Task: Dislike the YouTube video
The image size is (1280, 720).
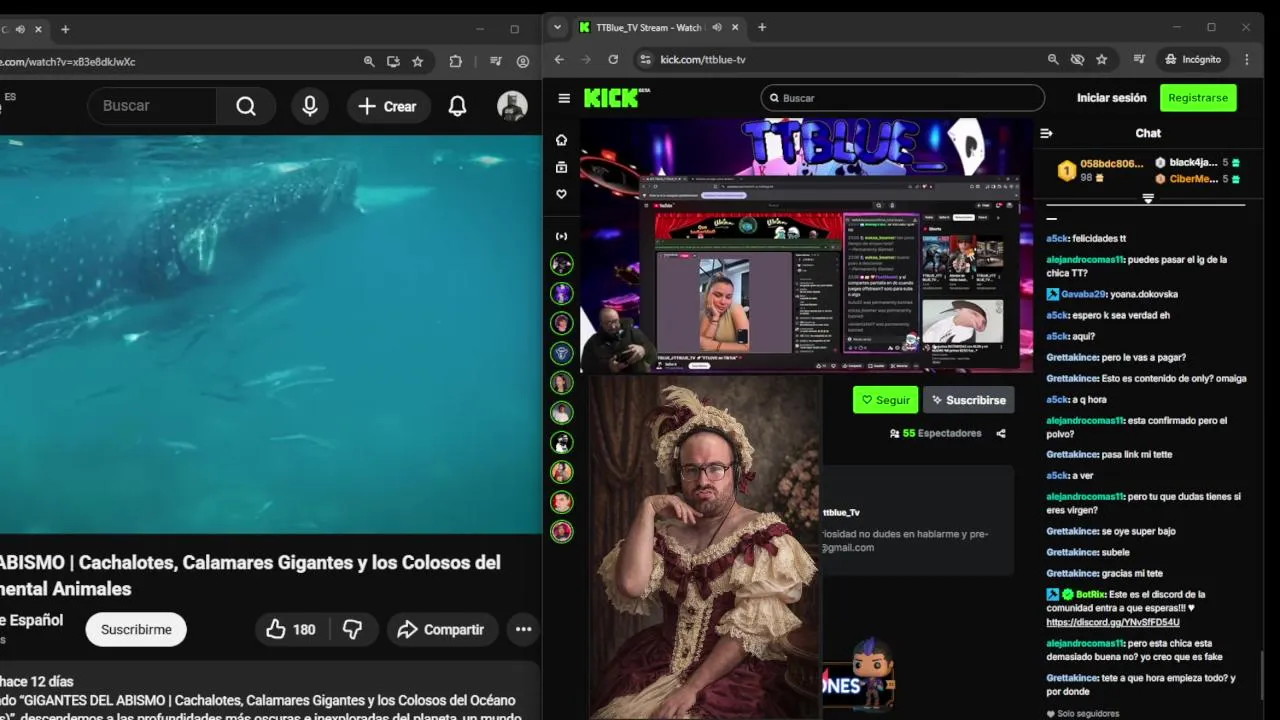Action: (353, 629)
